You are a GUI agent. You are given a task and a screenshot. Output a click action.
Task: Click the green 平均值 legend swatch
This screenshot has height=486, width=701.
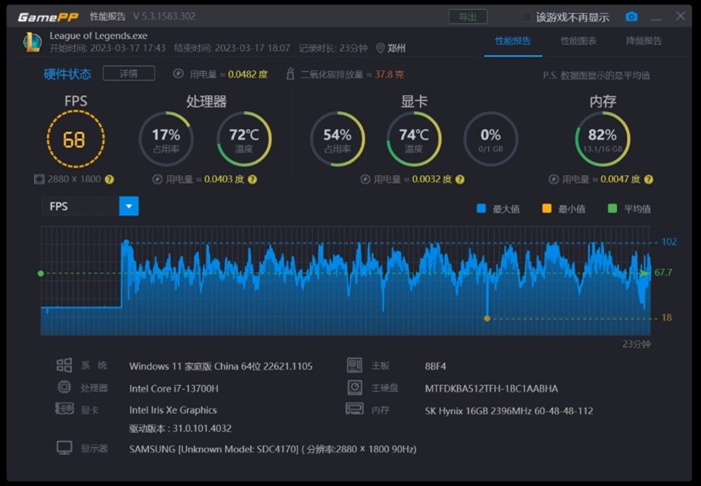click(x=612, y=208)
